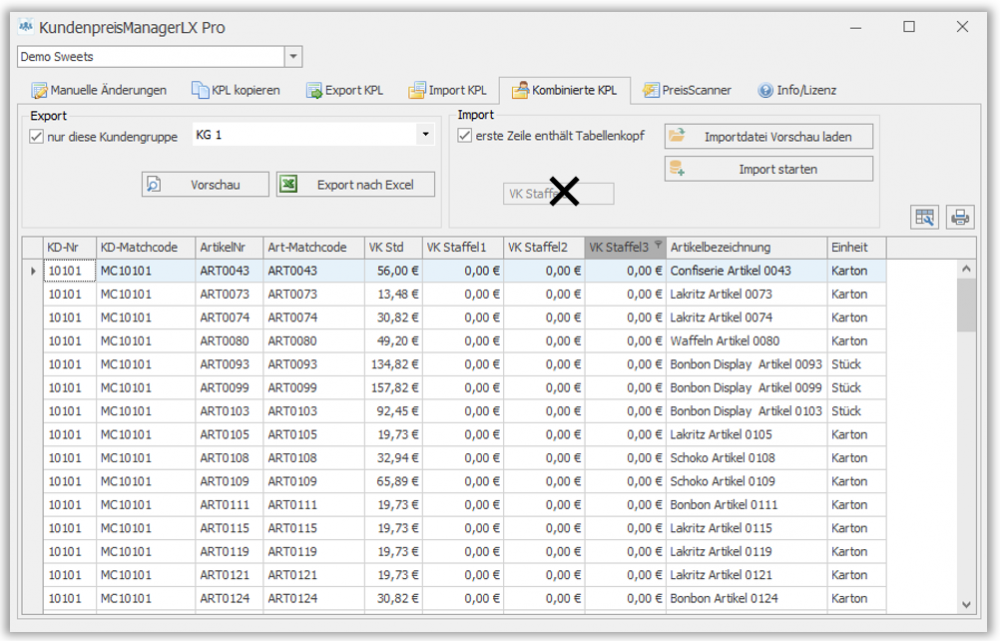Sort by KD-Nr column header
This screenshot has height=641, width=1000.
pos(70,247)
